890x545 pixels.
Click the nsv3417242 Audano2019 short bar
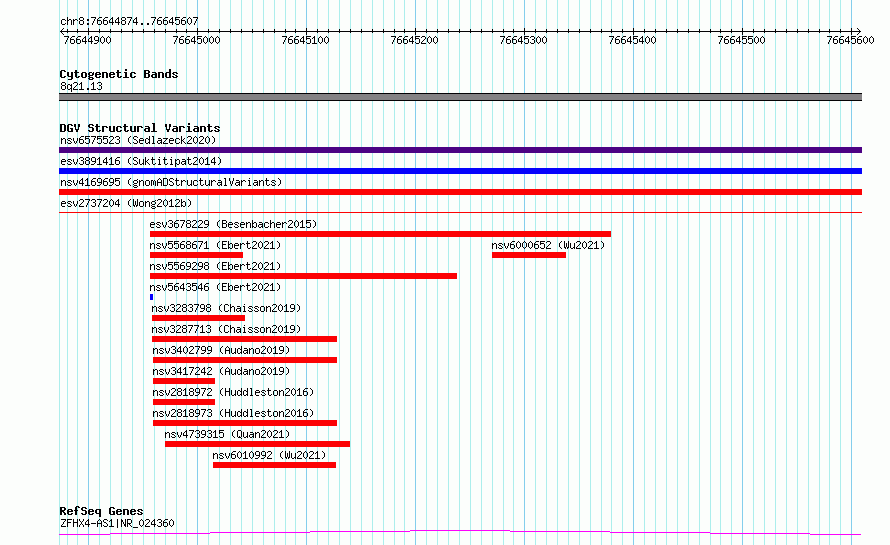[184, 381]
